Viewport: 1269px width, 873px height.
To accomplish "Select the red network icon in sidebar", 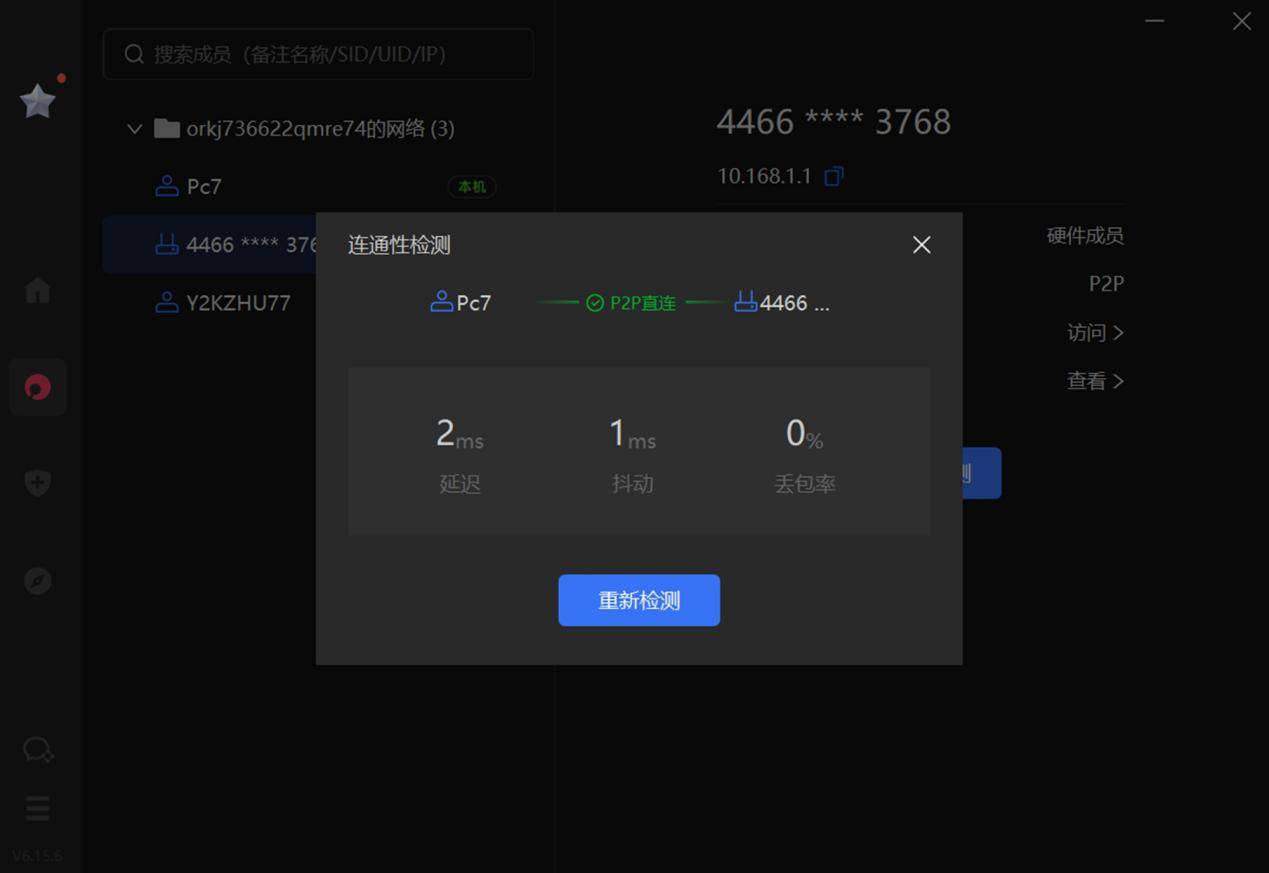I will click(38, 387).
